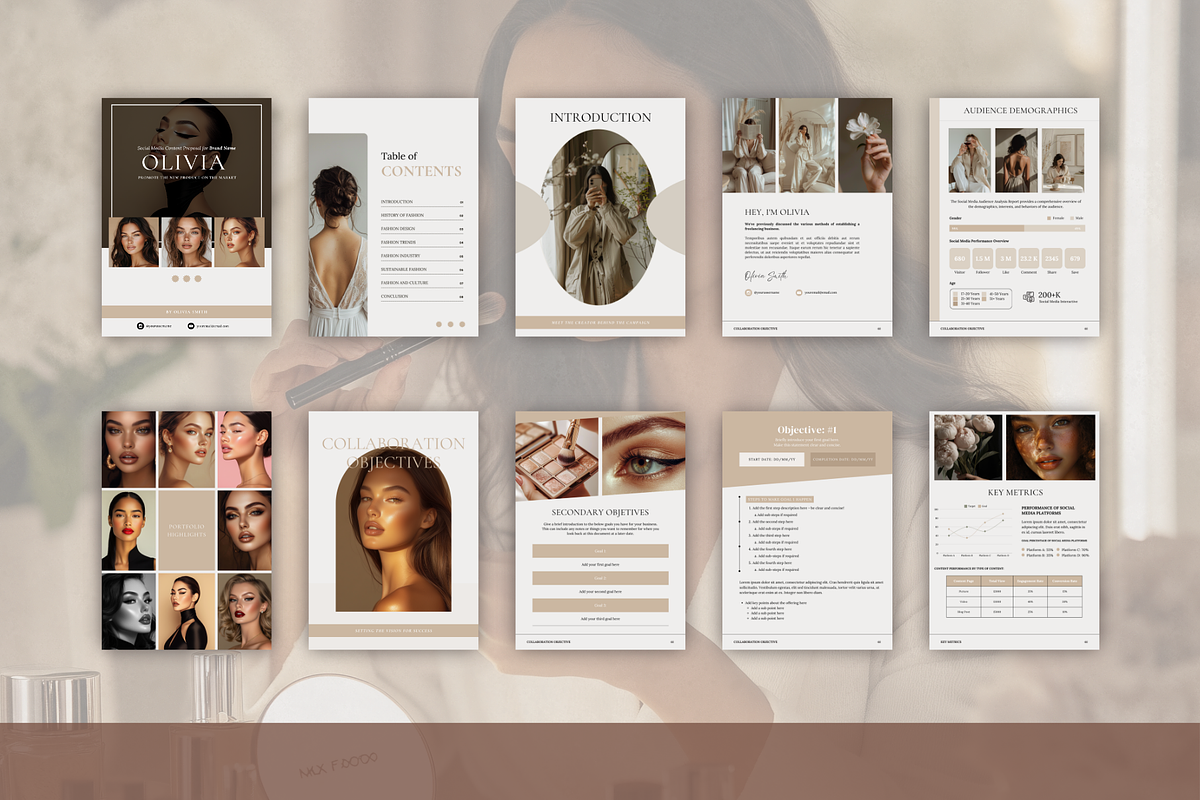The height and width of the screenshot is (800, 1200).
Task: Click the 23.2 K Comment stat box
Action: 1028,260
